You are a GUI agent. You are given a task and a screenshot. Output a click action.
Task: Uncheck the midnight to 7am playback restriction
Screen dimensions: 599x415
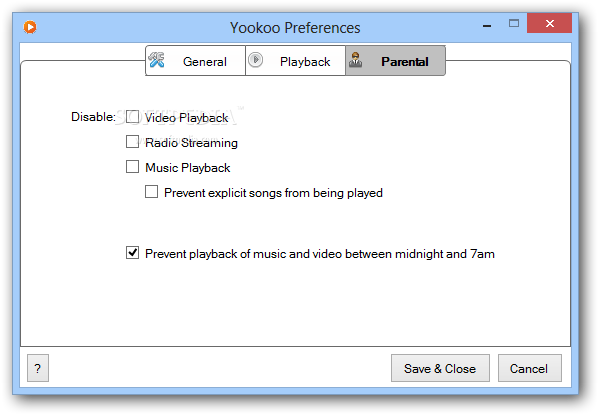(x=132, y=253)
